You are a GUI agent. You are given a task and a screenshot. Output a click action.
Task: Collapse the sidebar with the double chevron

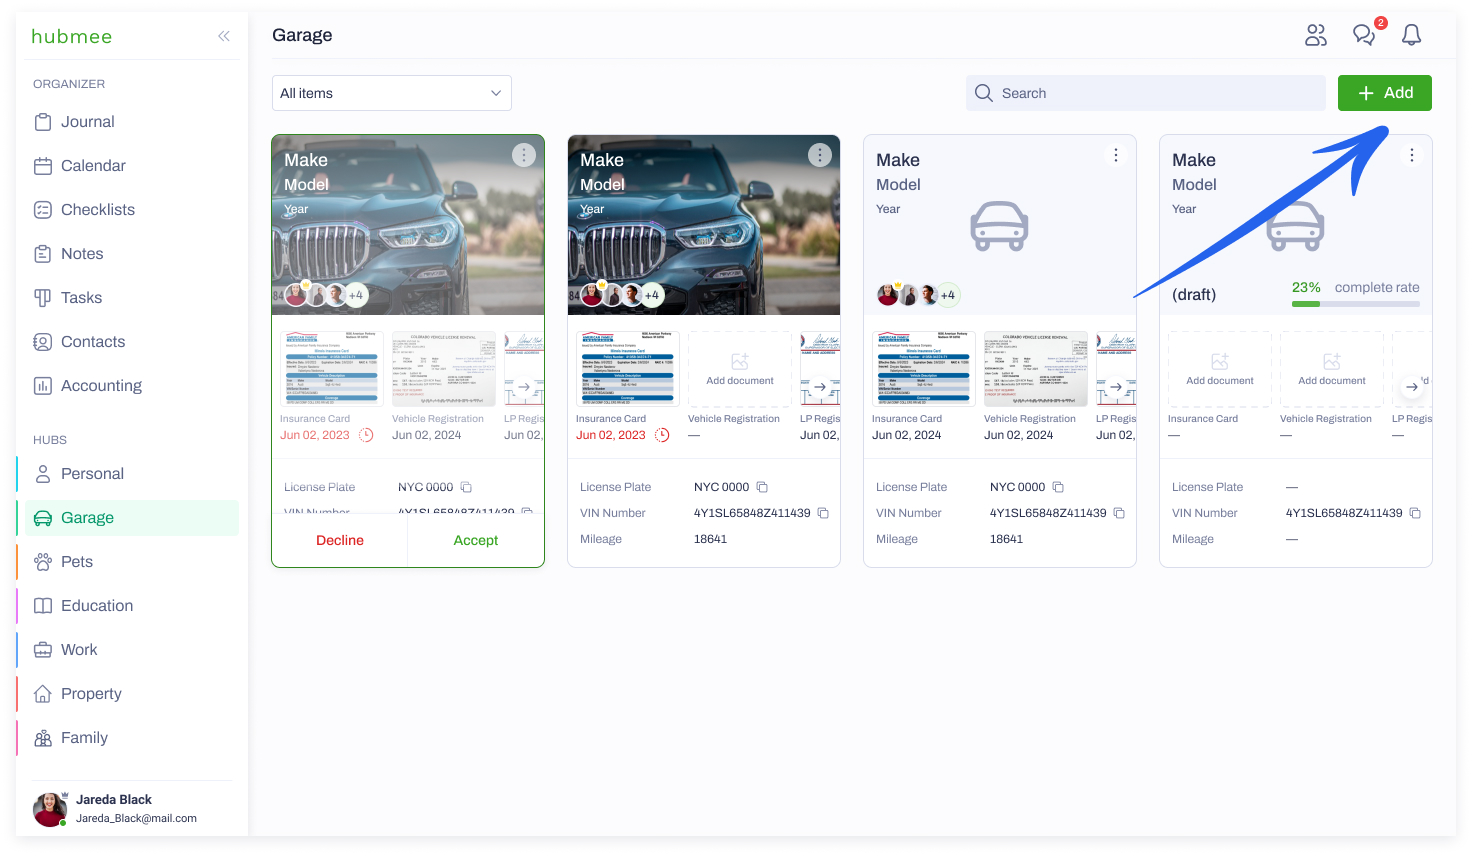point(224,36)
